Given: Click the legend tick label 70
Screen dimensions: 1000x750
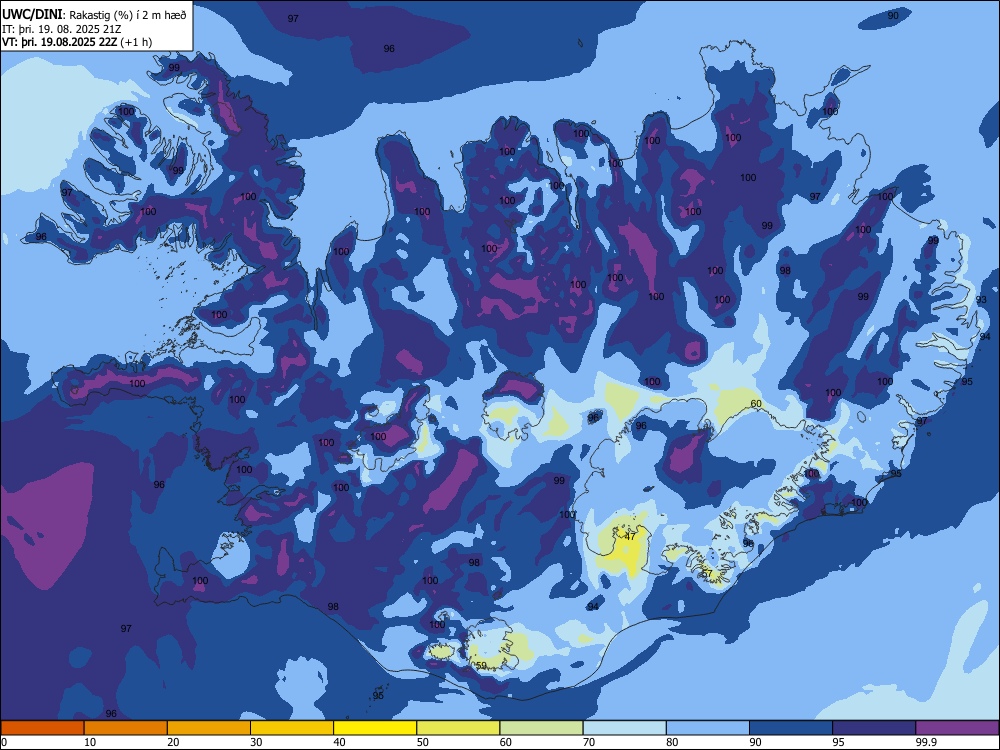Looking at the screenshot, I should pos(589,742).
